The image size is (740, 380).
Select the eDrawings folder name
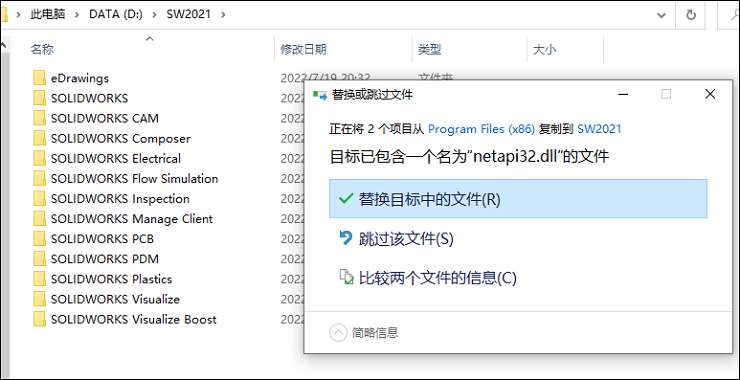coord(80,78)
